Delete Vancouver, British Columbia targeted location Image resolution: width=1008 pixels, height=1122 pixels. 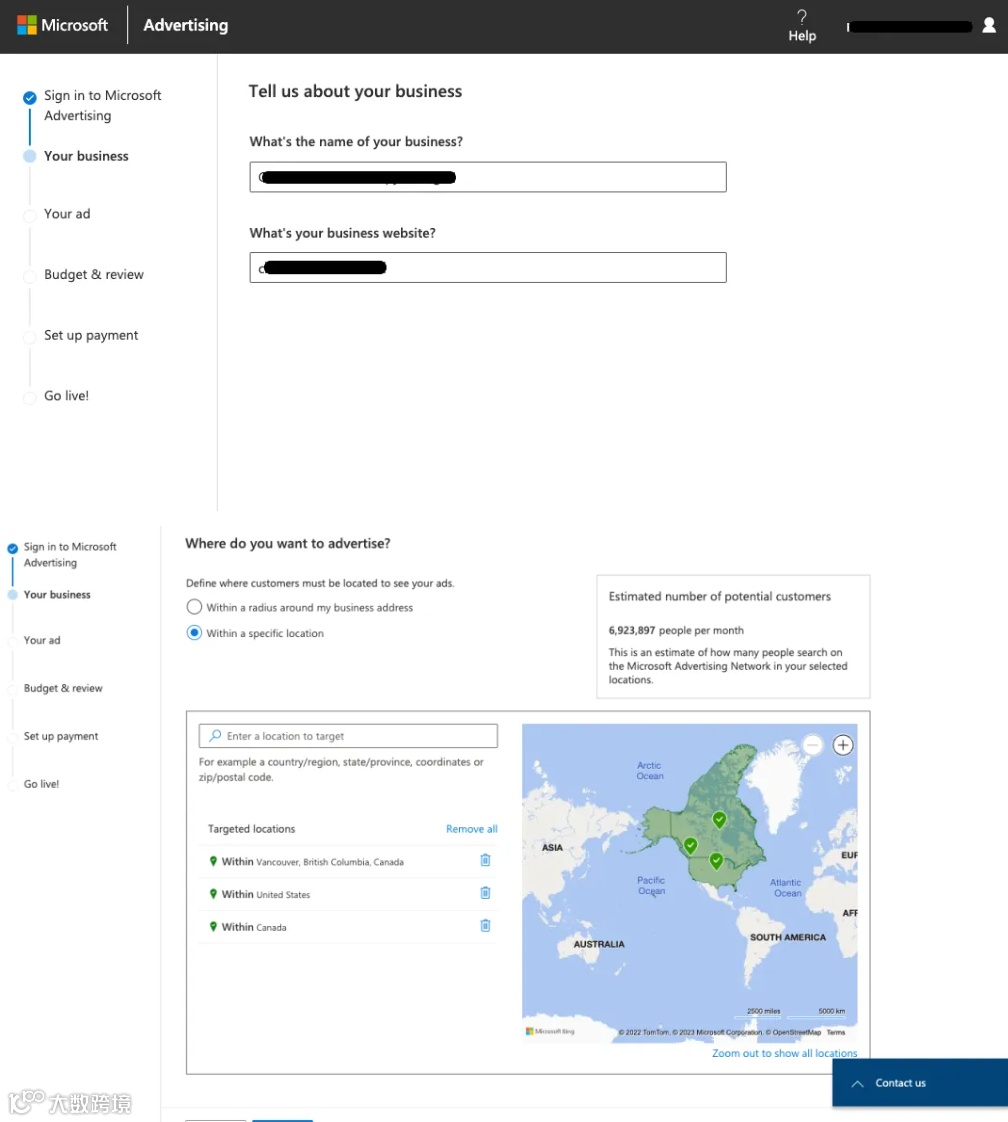485,860
